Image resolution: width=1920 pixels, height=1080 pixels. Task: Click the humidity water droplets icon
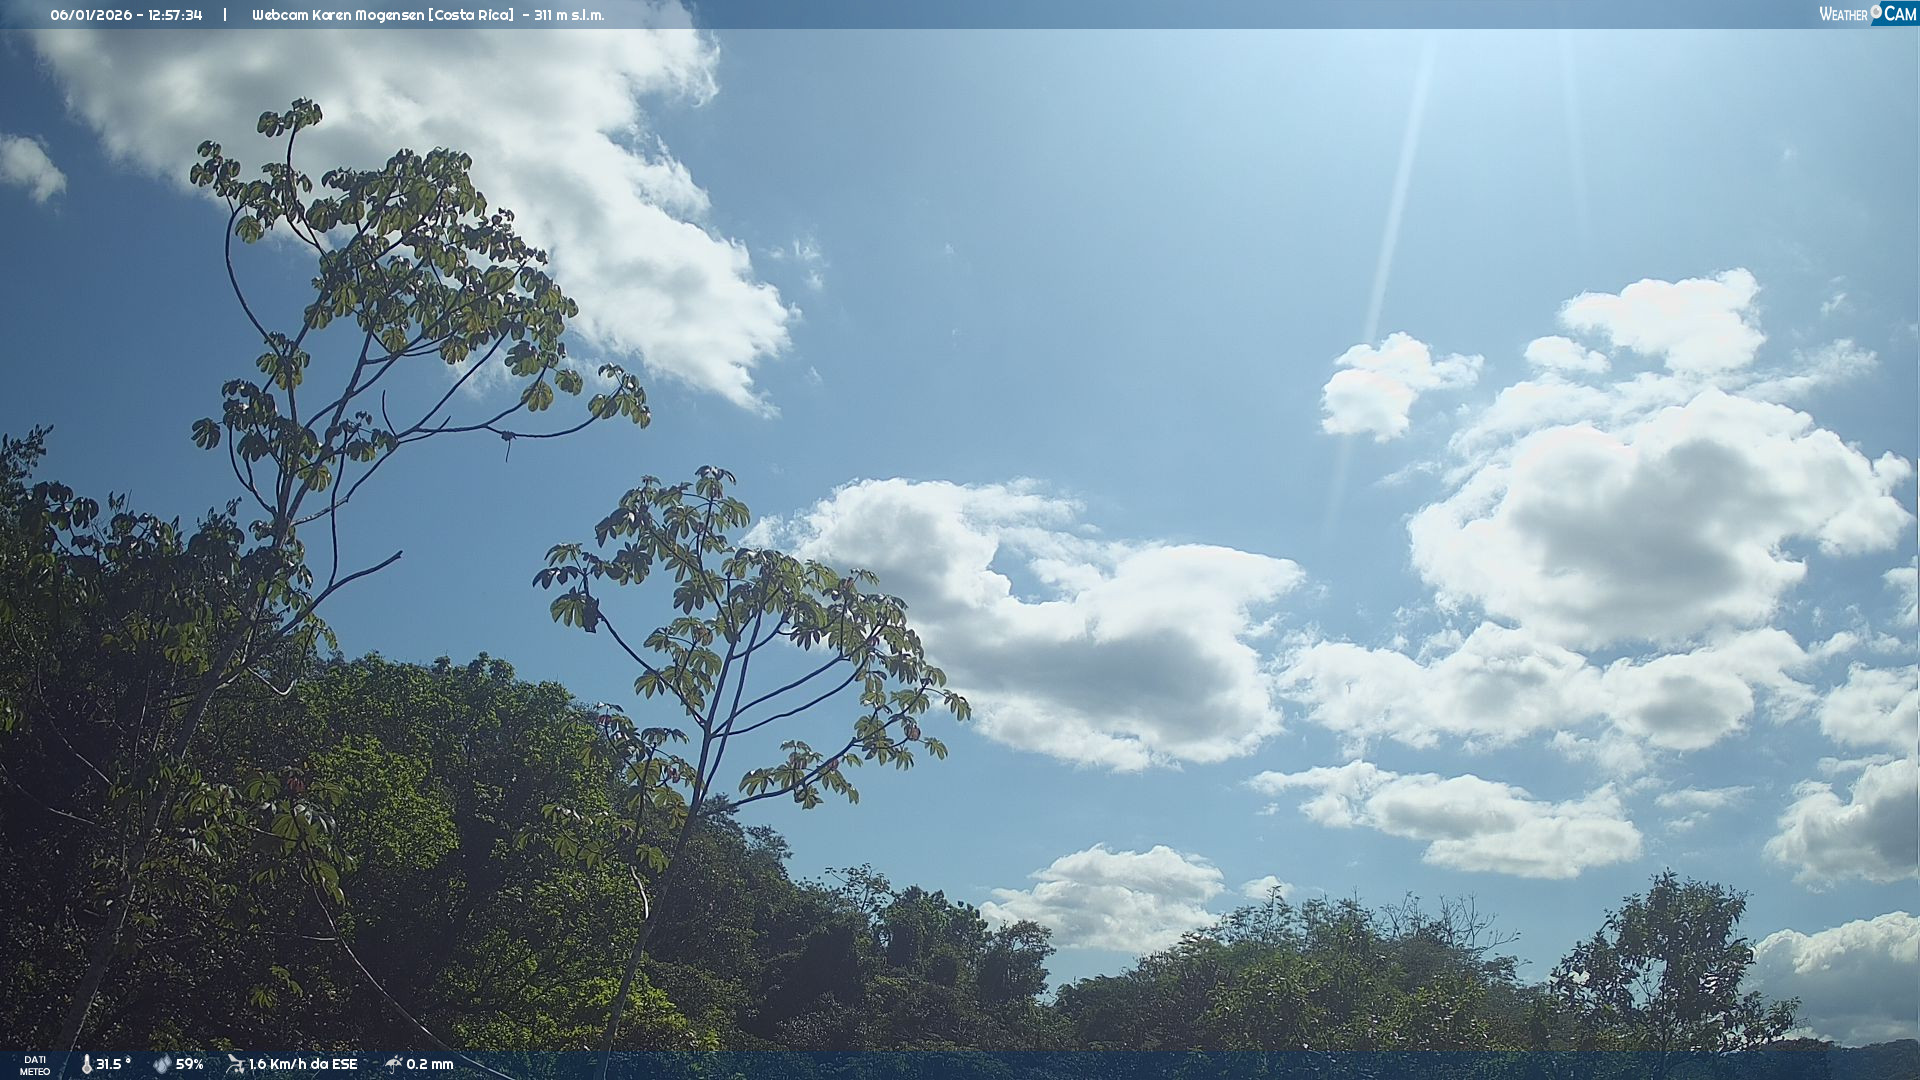click(x=162, y=1064)
